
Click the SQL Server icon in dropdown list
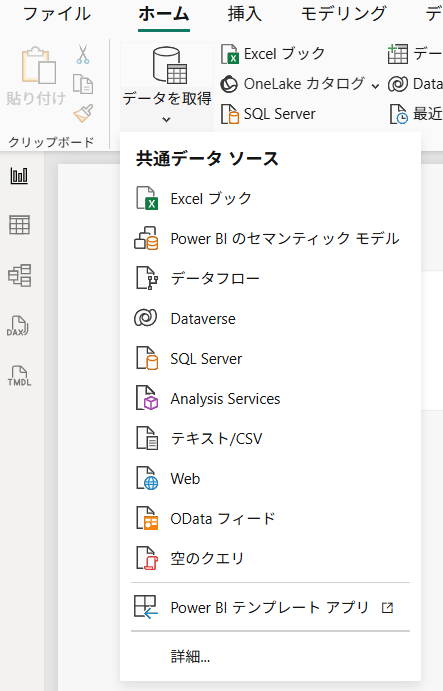point(146,358)
